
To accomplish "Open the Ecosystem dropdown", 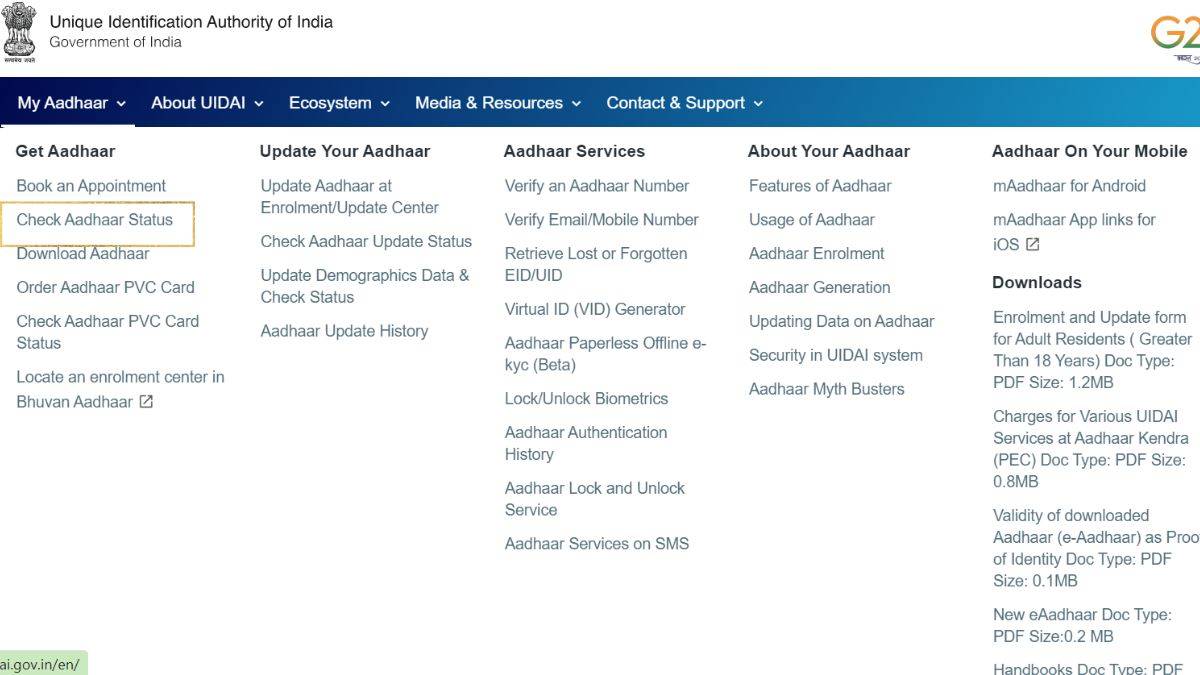I will pyautogui.click(x=339, y=103).
